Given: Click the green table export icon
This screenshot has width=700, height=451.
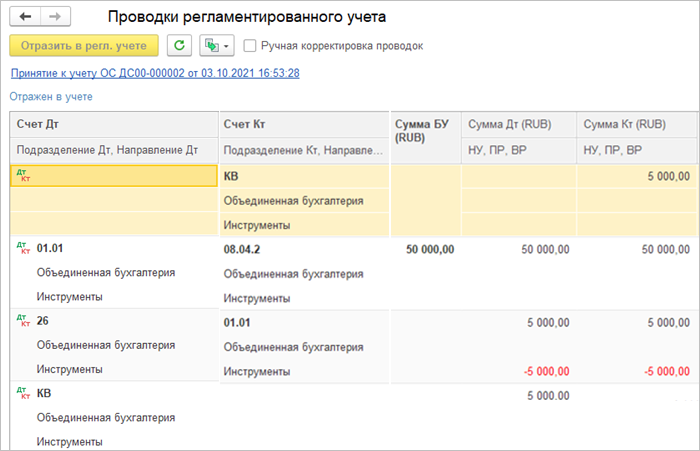Looking at the screenshot, I should (x=210, y=45).
